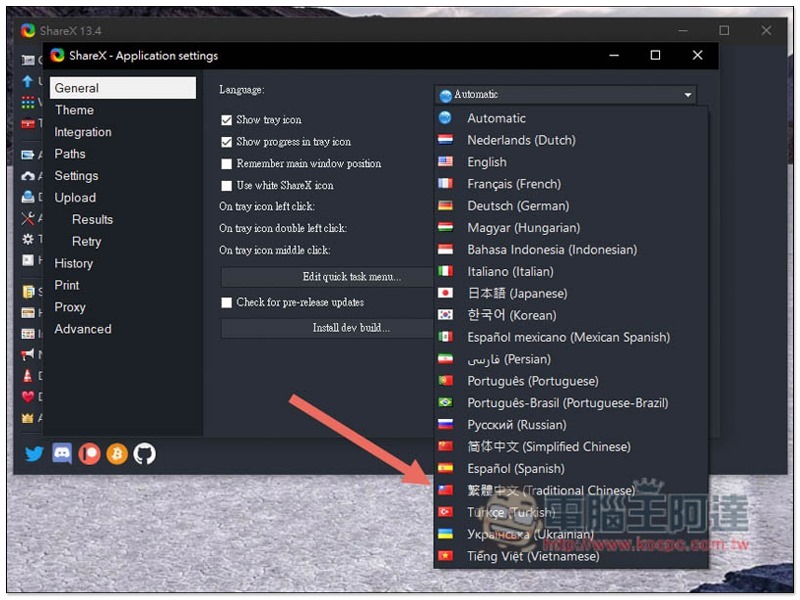Select the General settings tab

(123, 88)
